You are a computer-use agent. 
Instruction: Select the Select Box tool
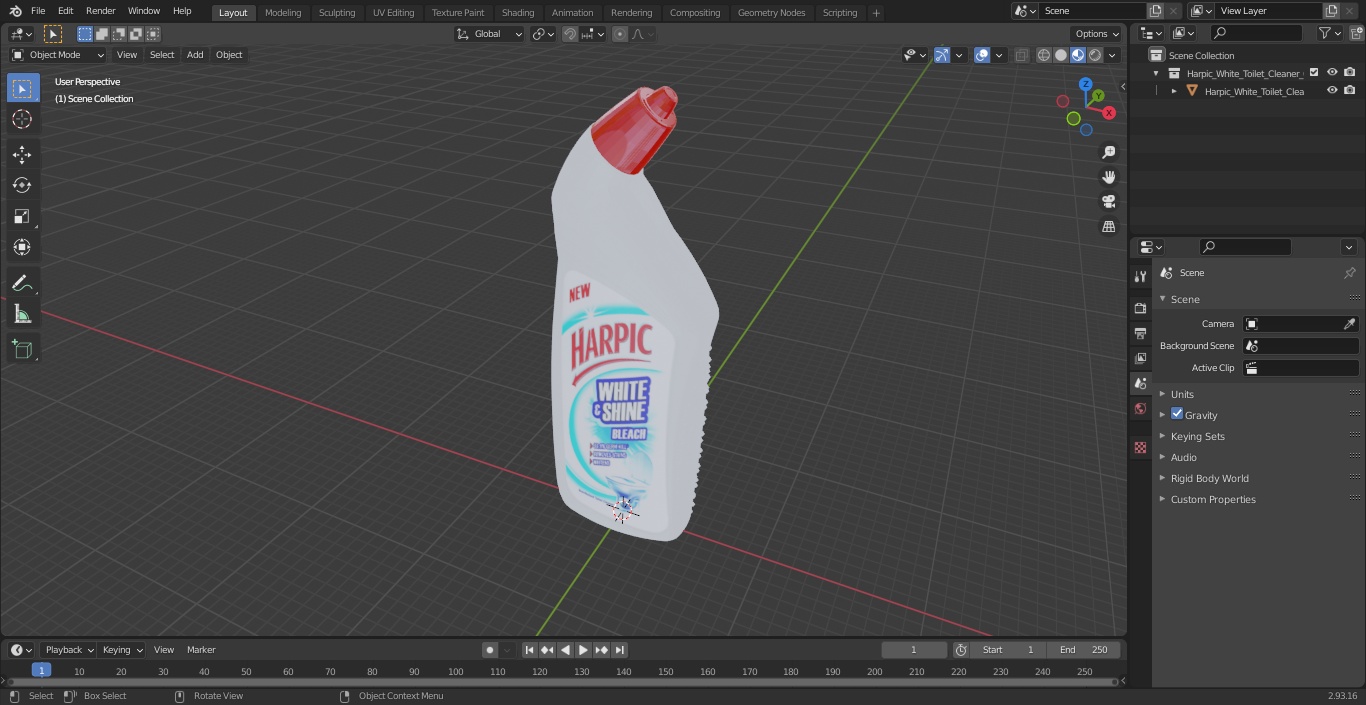point(22,89)
